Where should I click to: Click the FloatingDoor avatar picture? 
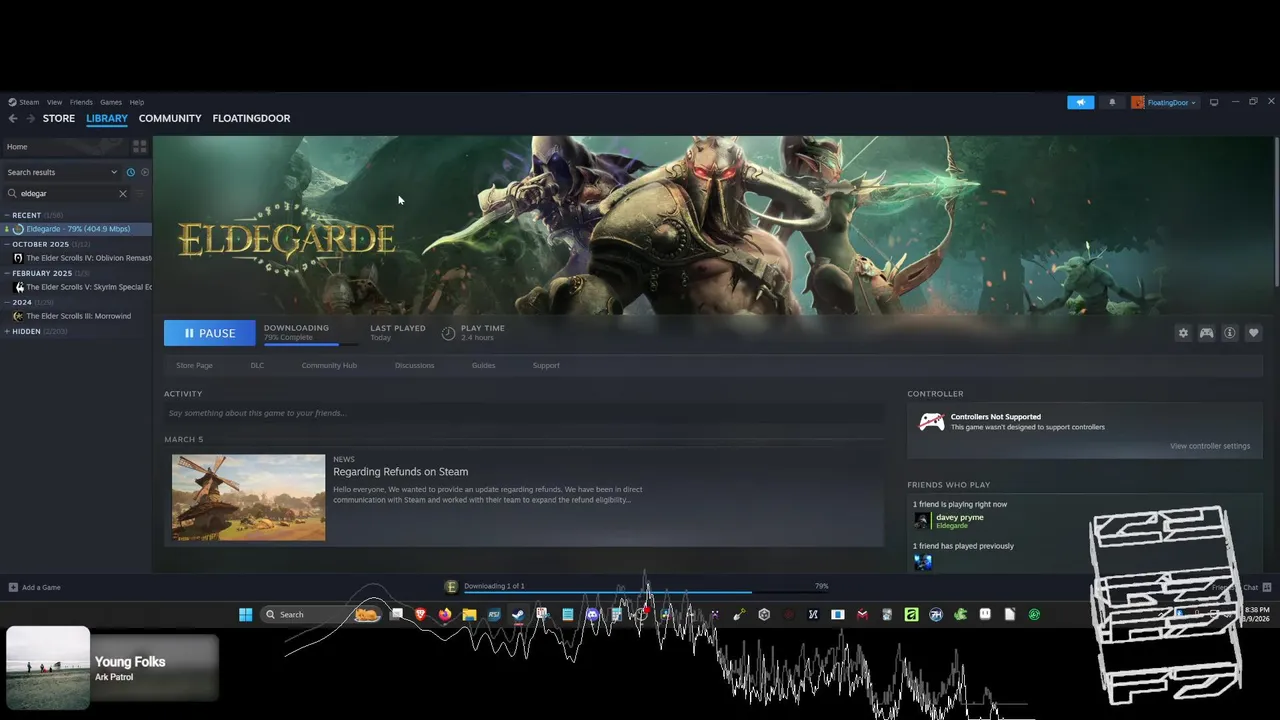click(1138, 102)
